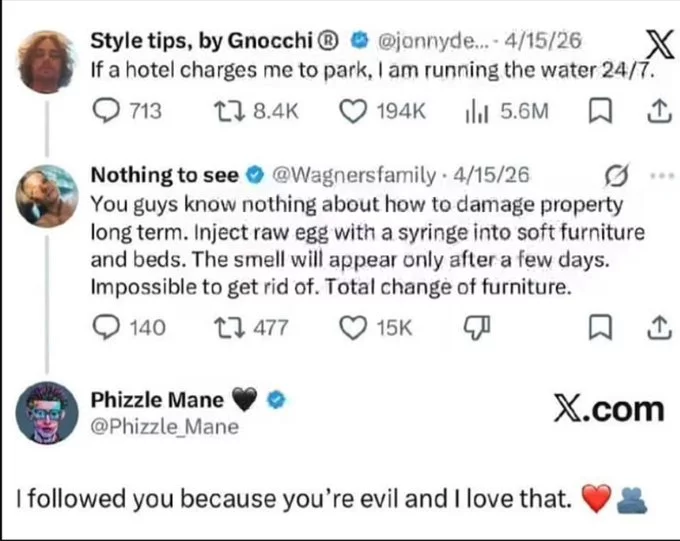Downvote the Nothing to see tweet

[x=477, y=328]
